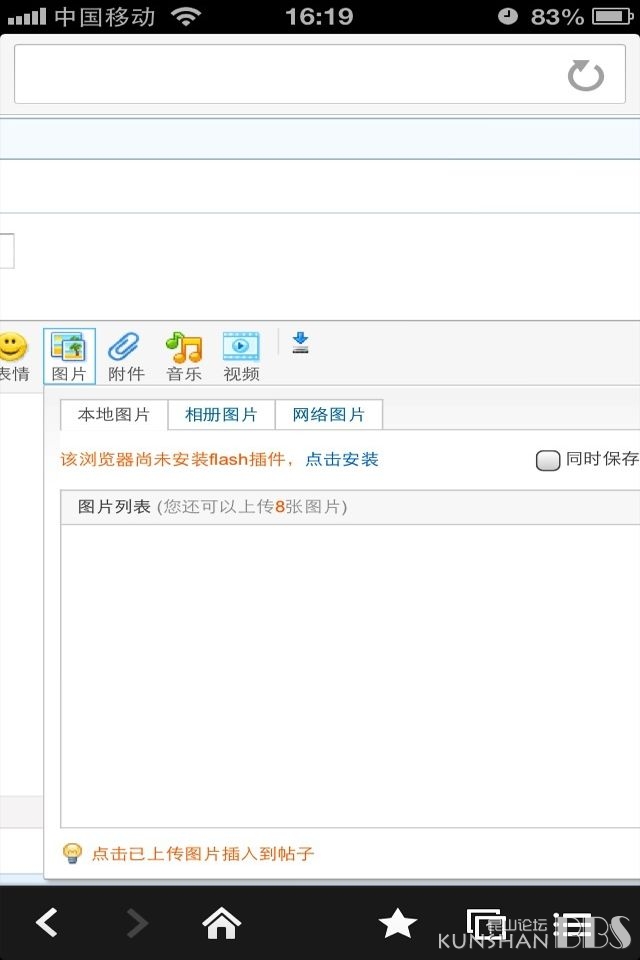This screenshot has height=960, width=640.
Task: Toggle the 同时保存 checkbox
Action: click(x=548, y=460)
